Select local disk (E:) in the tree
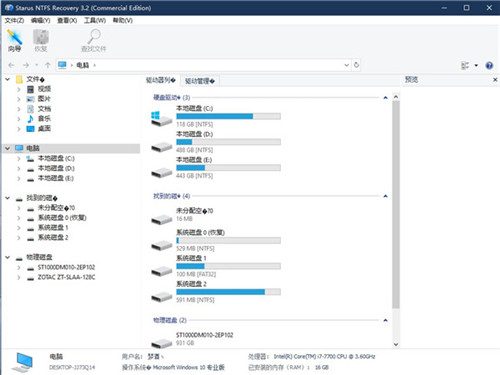Viewport: 500px width, 375px height. tap(56, 178)
